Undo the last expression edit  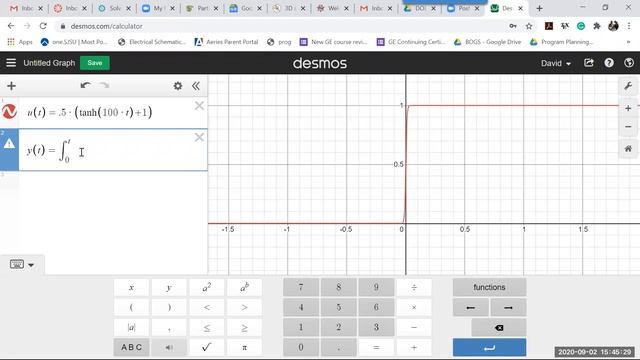click(x=86, y=85)
